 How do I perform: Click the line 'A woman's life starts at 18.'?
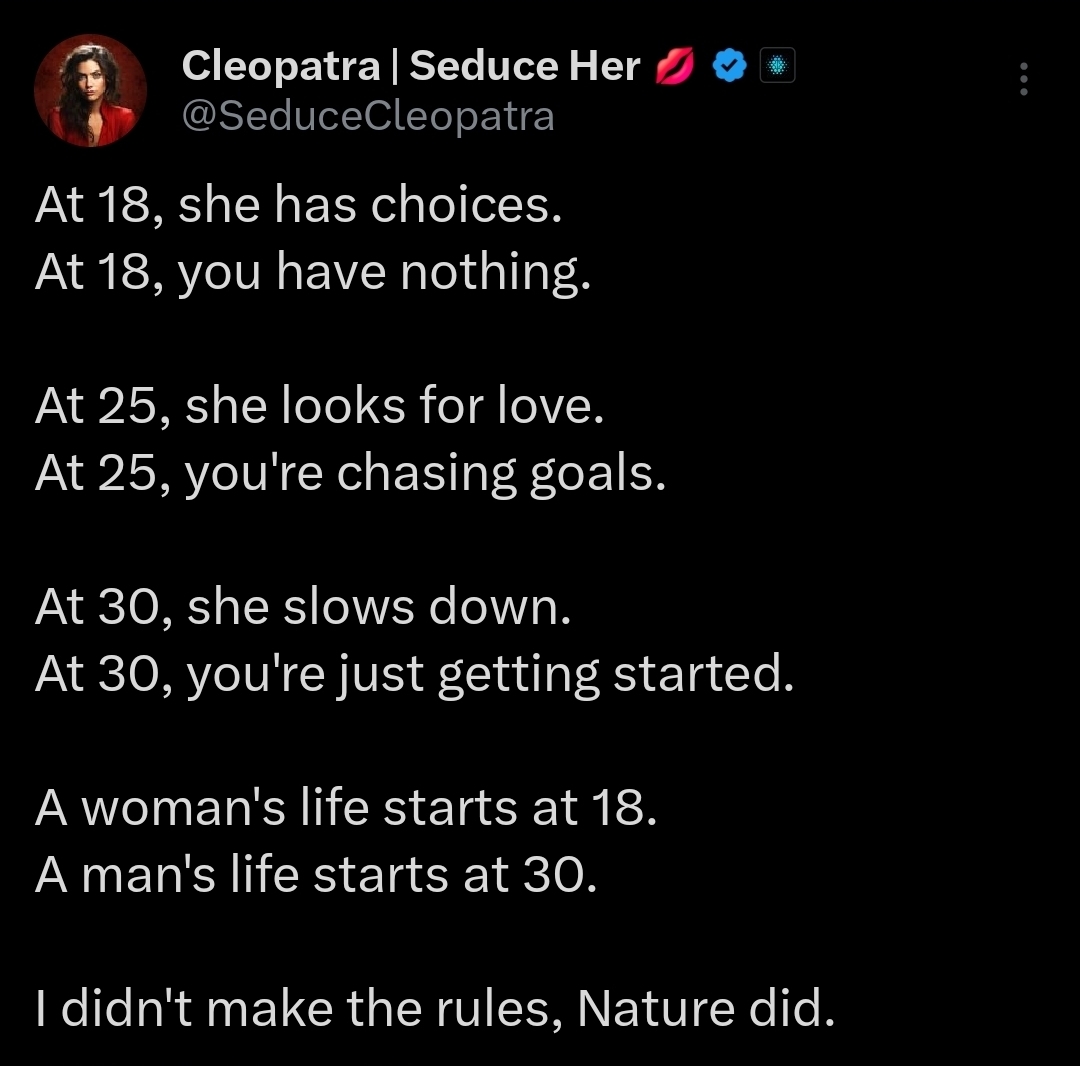coord(346,808)
